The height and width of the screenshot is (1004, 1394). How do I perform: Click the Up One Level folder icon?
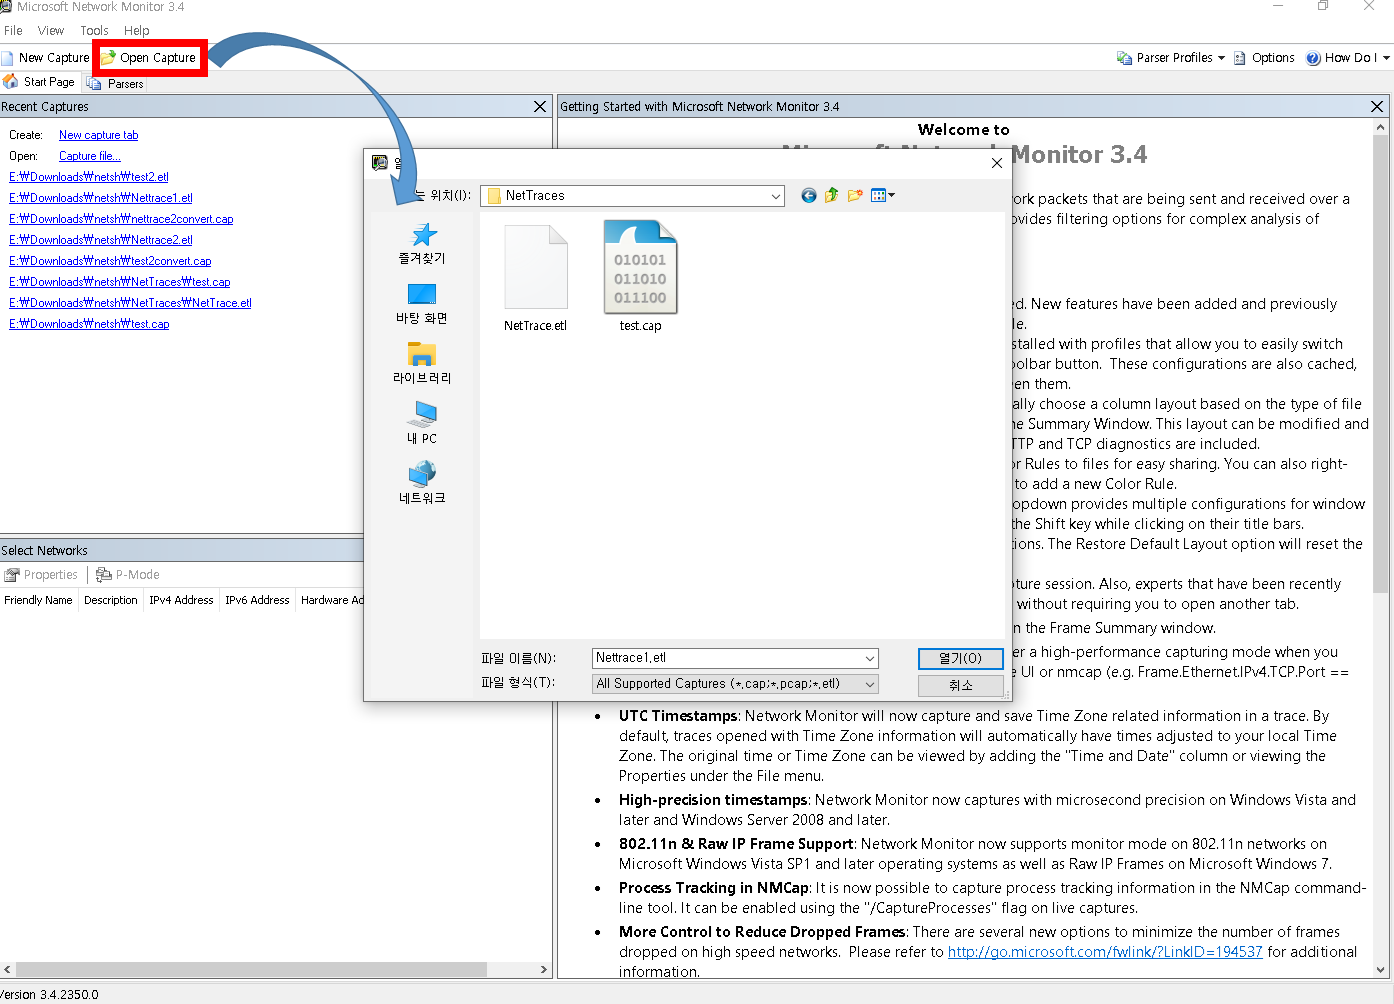click(832, 196)
